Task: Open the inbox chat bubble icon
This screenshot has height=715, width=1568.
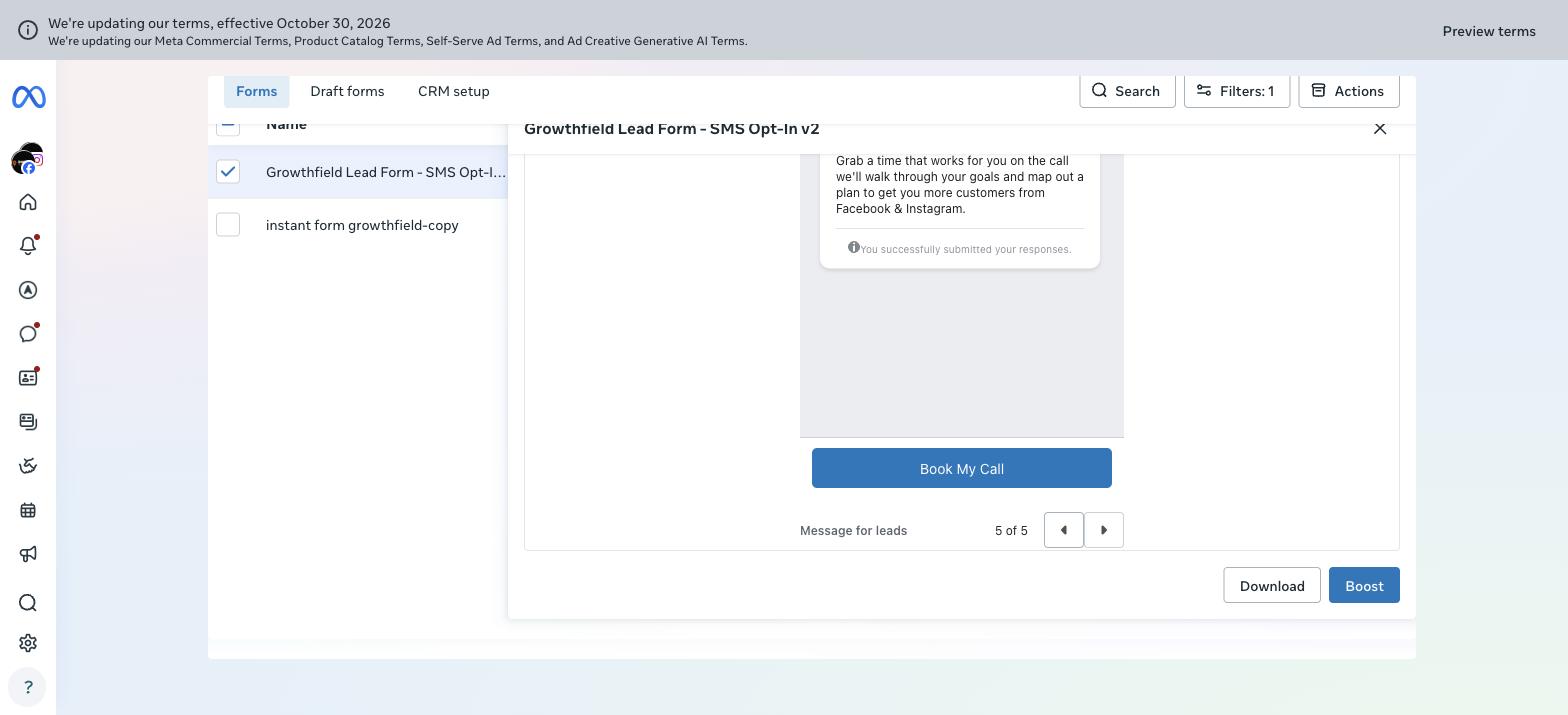Action: (x=28, y=334)
